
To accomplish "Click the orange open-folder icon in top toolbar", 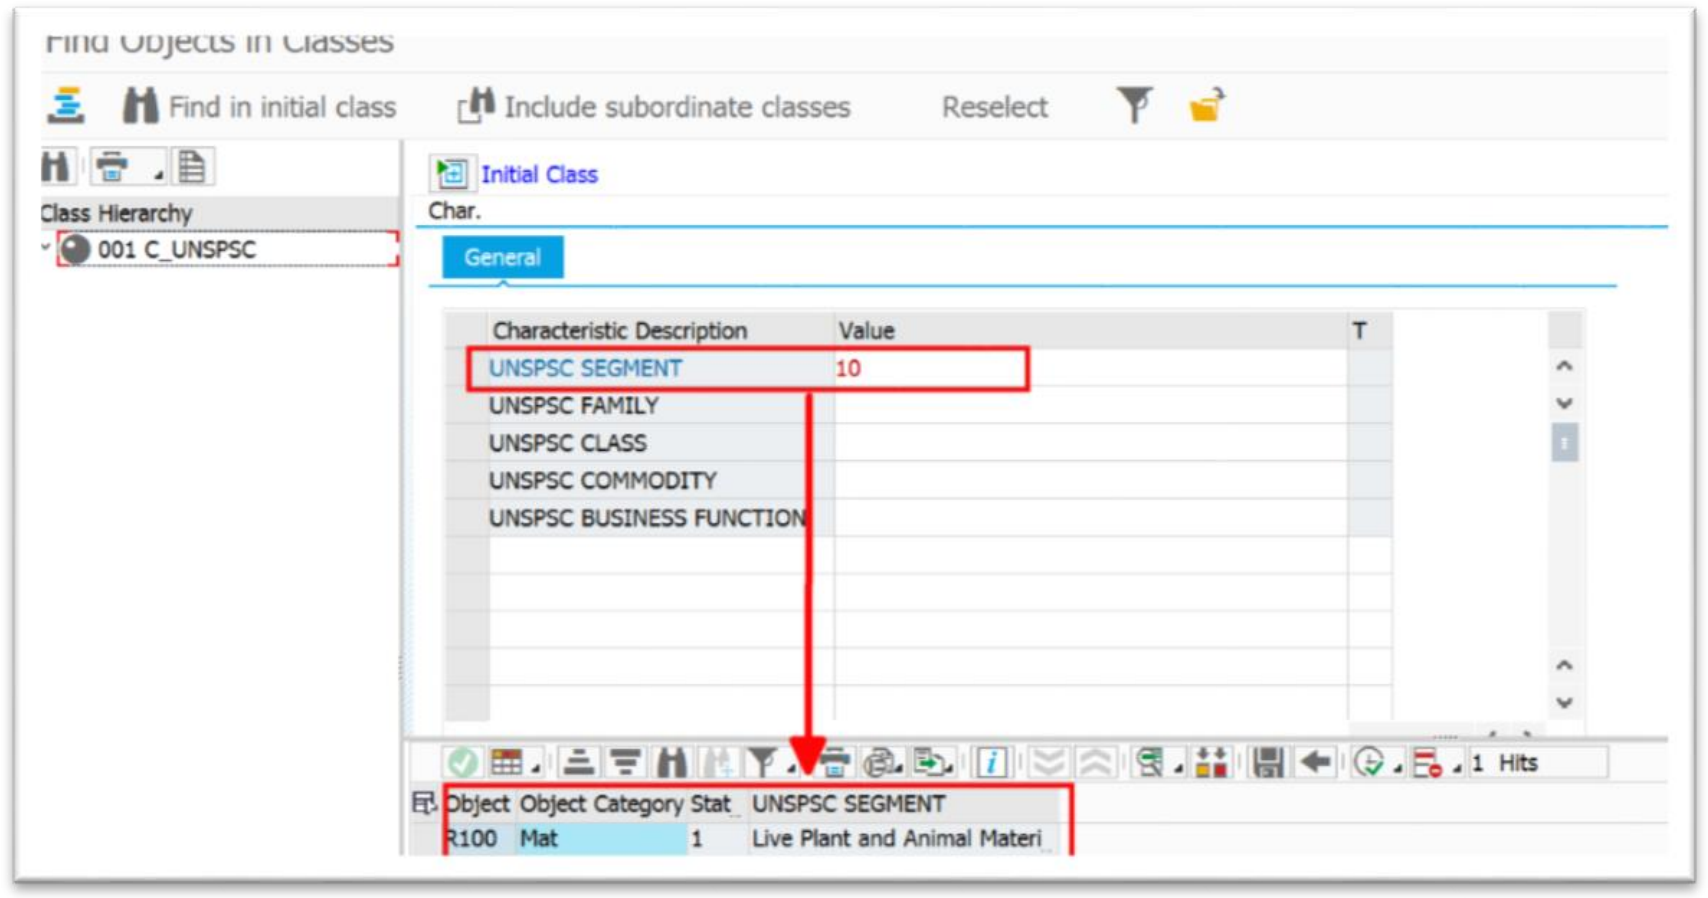I will [x=1207, y=105].
